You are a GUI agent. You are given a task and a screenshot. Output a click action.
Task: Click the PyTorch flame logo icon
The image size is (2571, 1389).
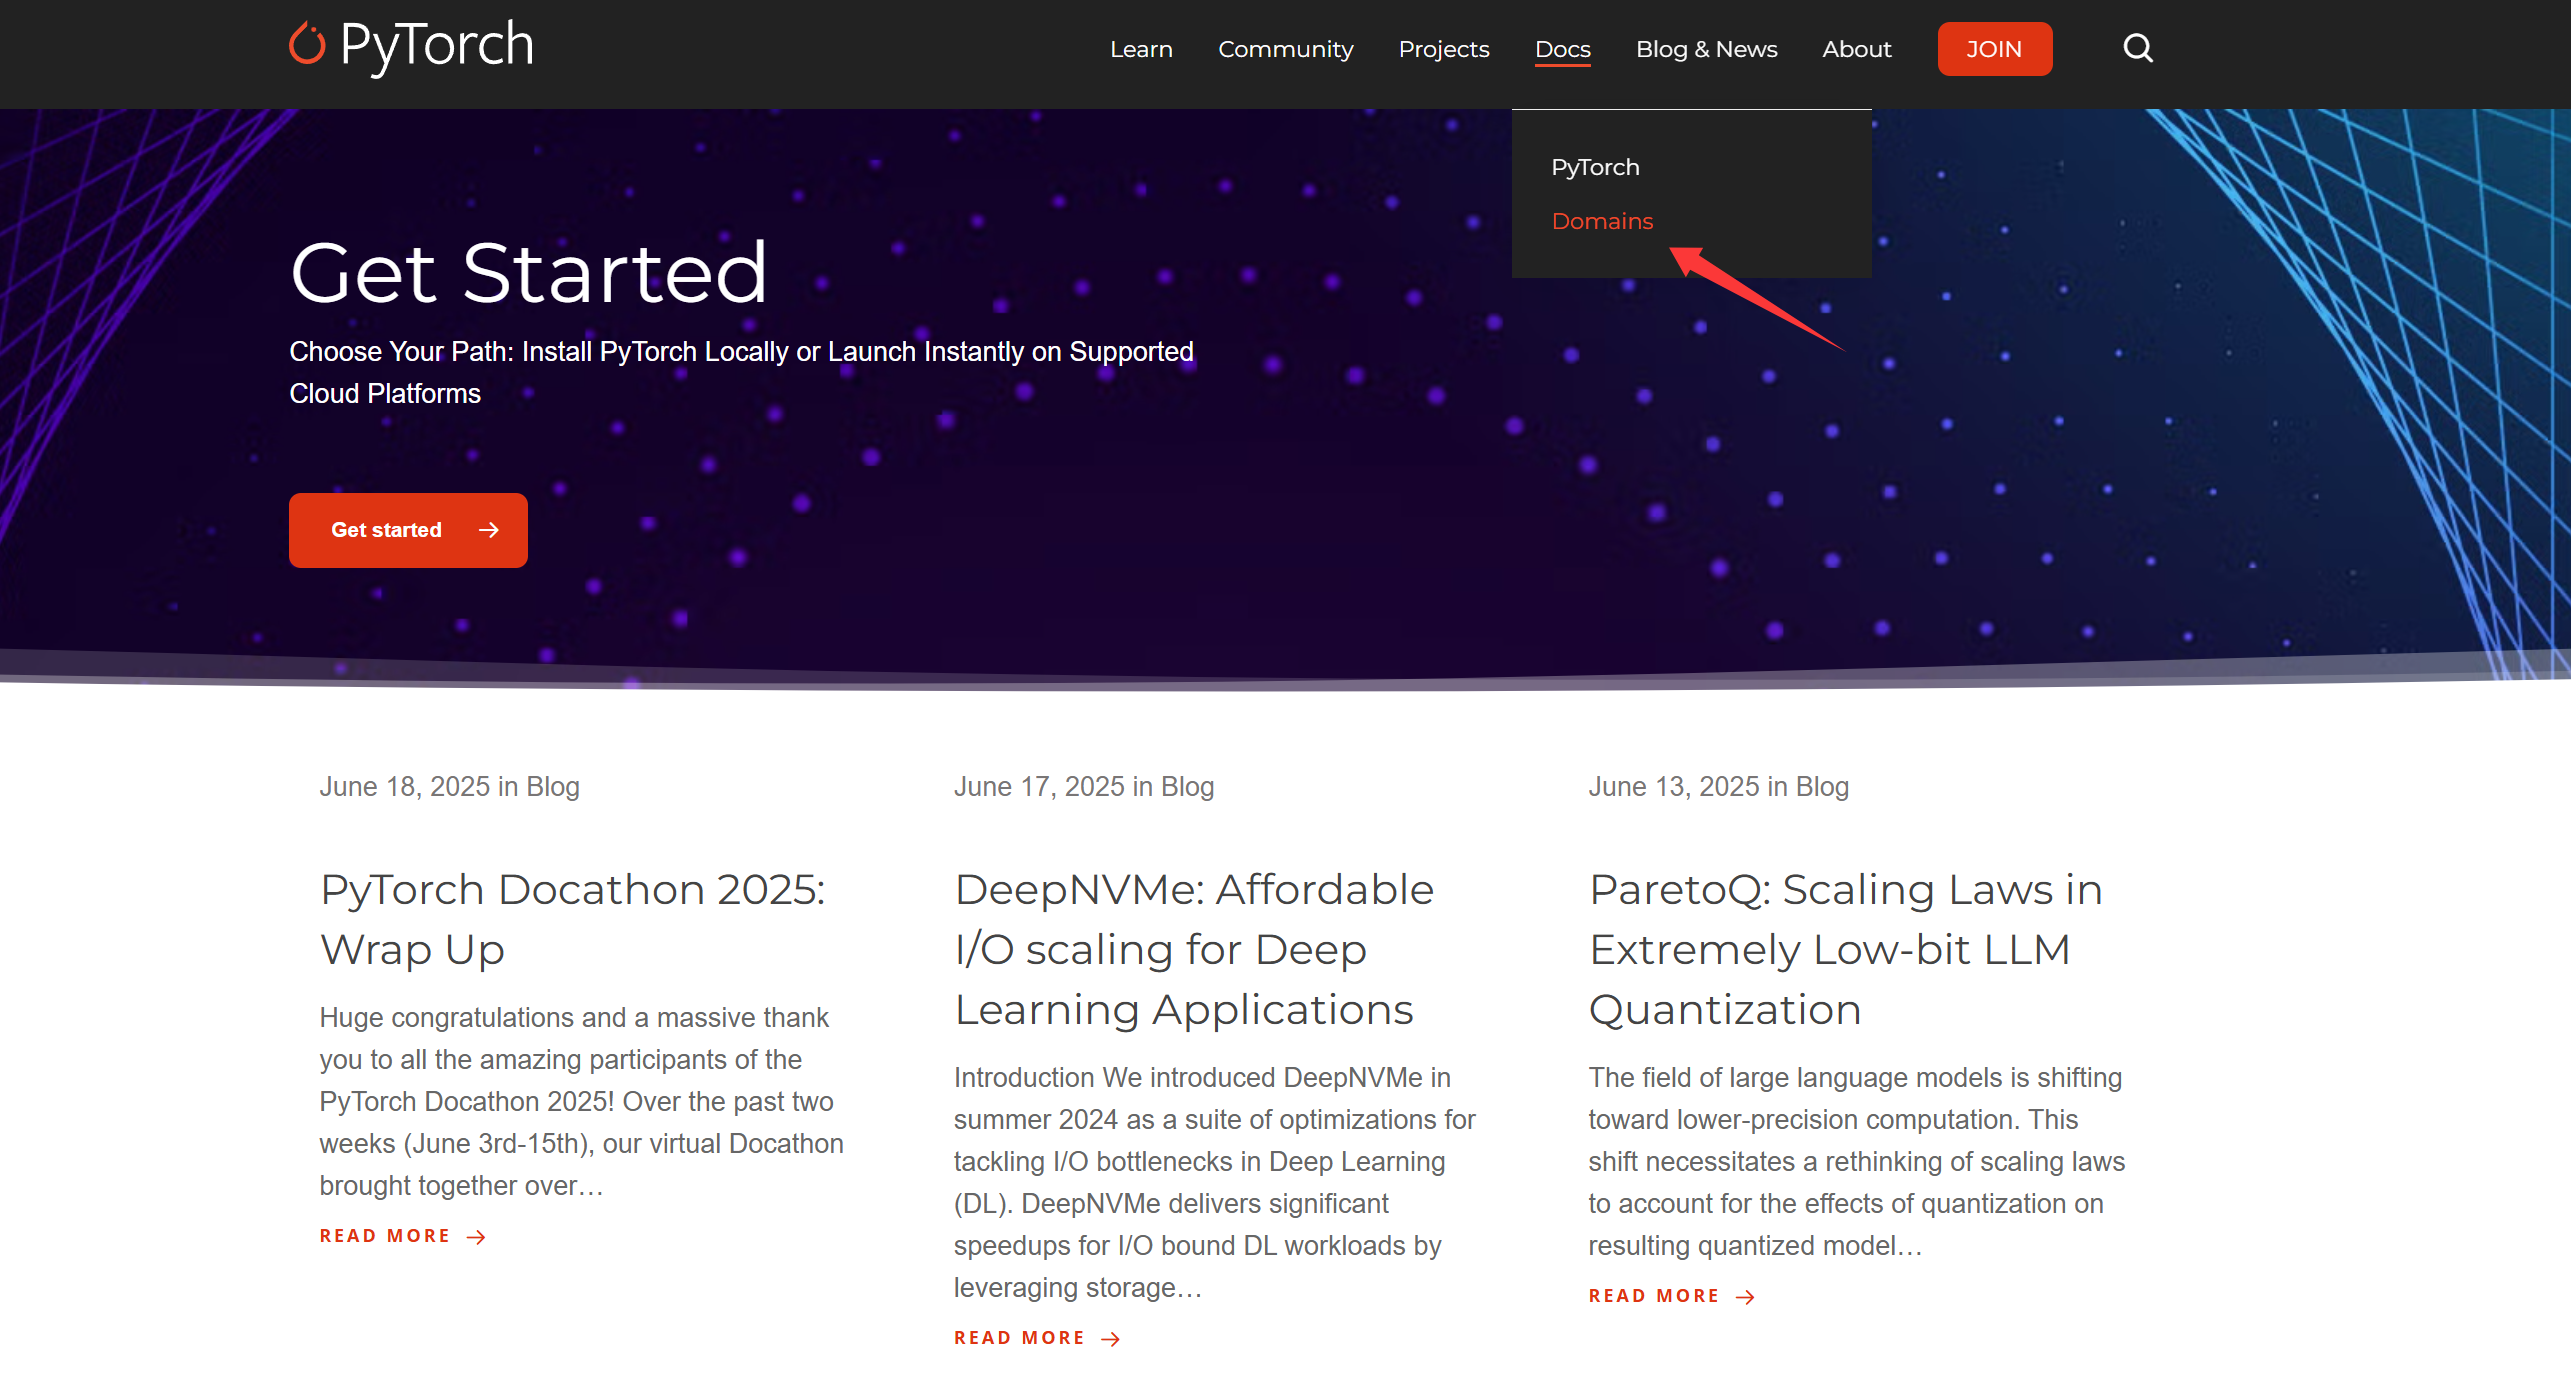[x=307, y=45]
